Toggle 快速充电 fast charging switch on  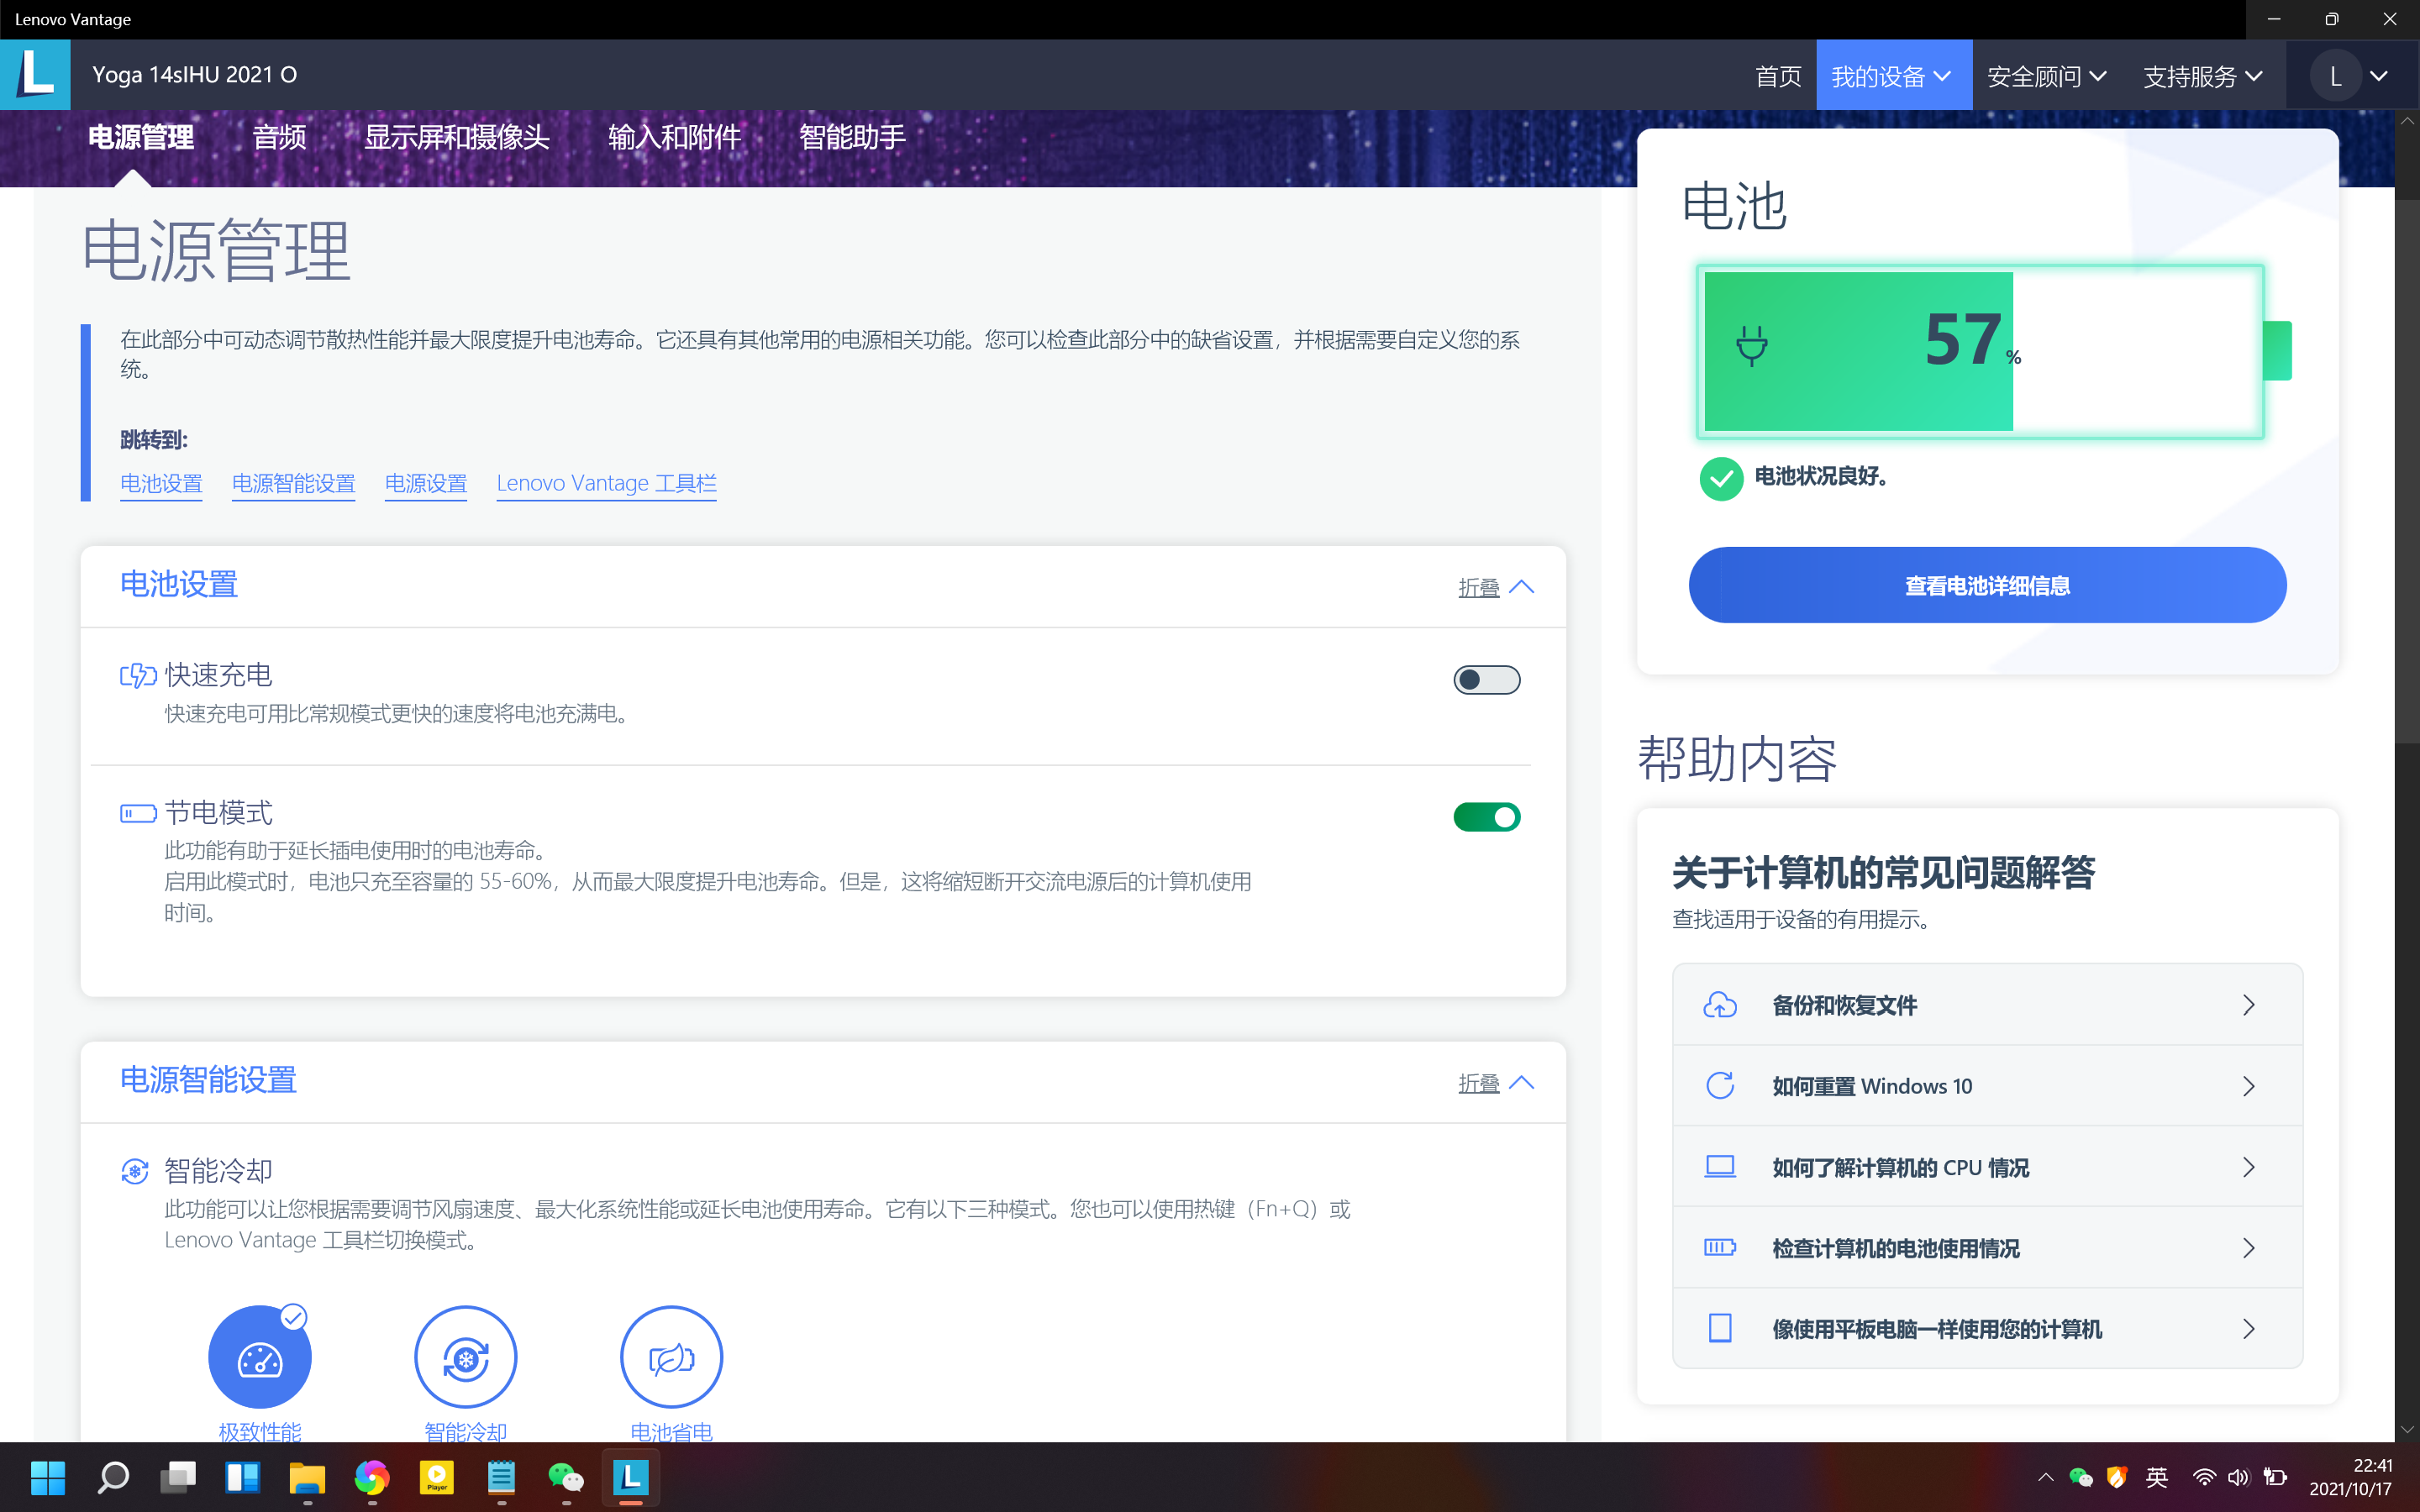[x=1487, y=680]
